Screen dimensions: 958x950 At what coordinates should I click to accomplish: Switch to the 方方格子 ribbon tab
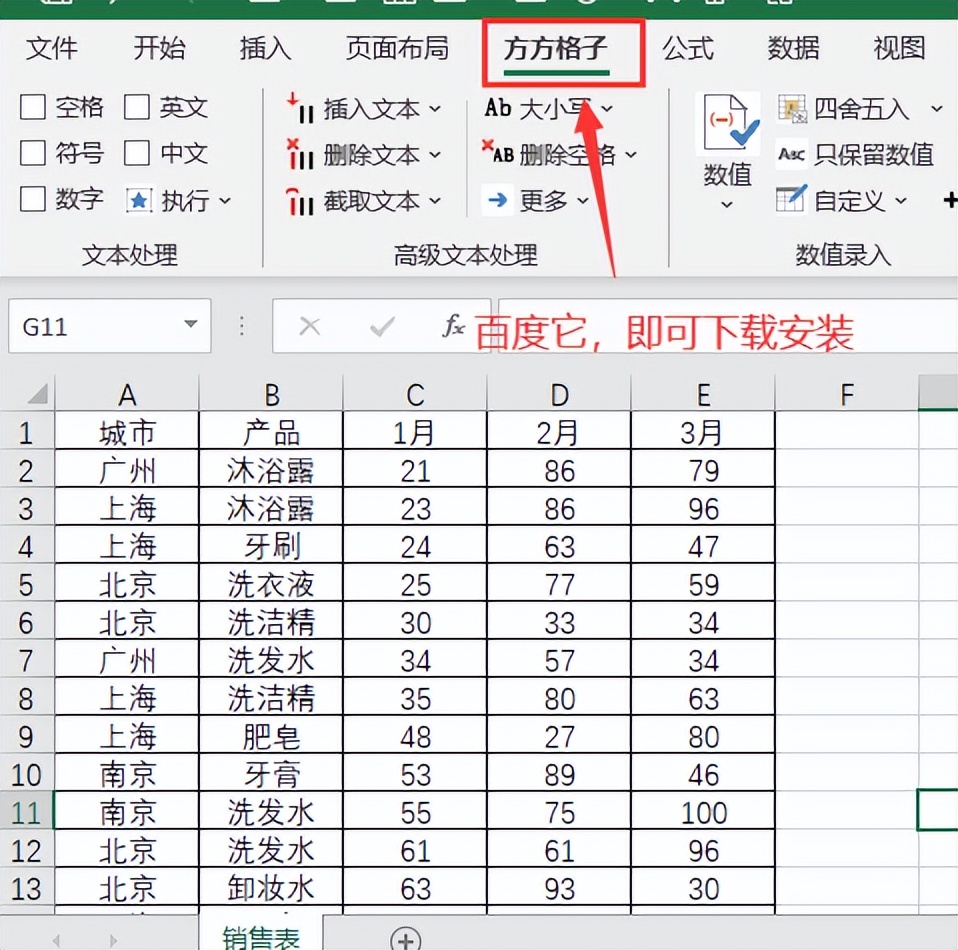point(556,48)
